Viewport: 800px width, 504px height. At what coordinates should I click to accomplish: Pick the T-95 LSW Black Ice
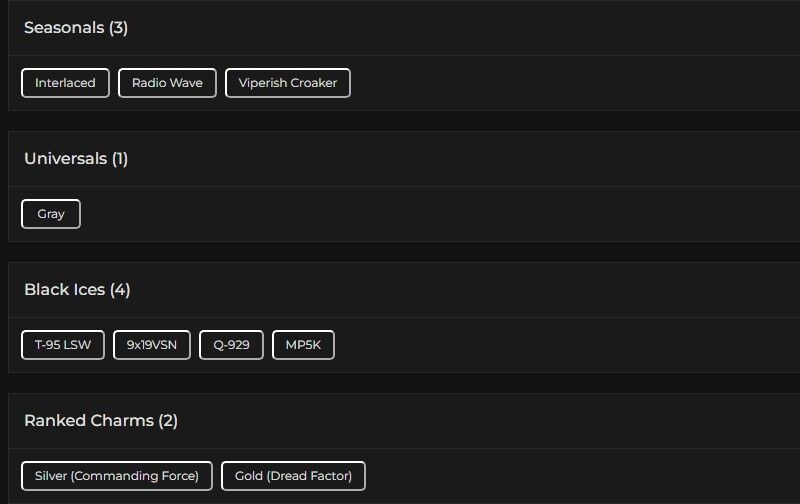point(63,345)
